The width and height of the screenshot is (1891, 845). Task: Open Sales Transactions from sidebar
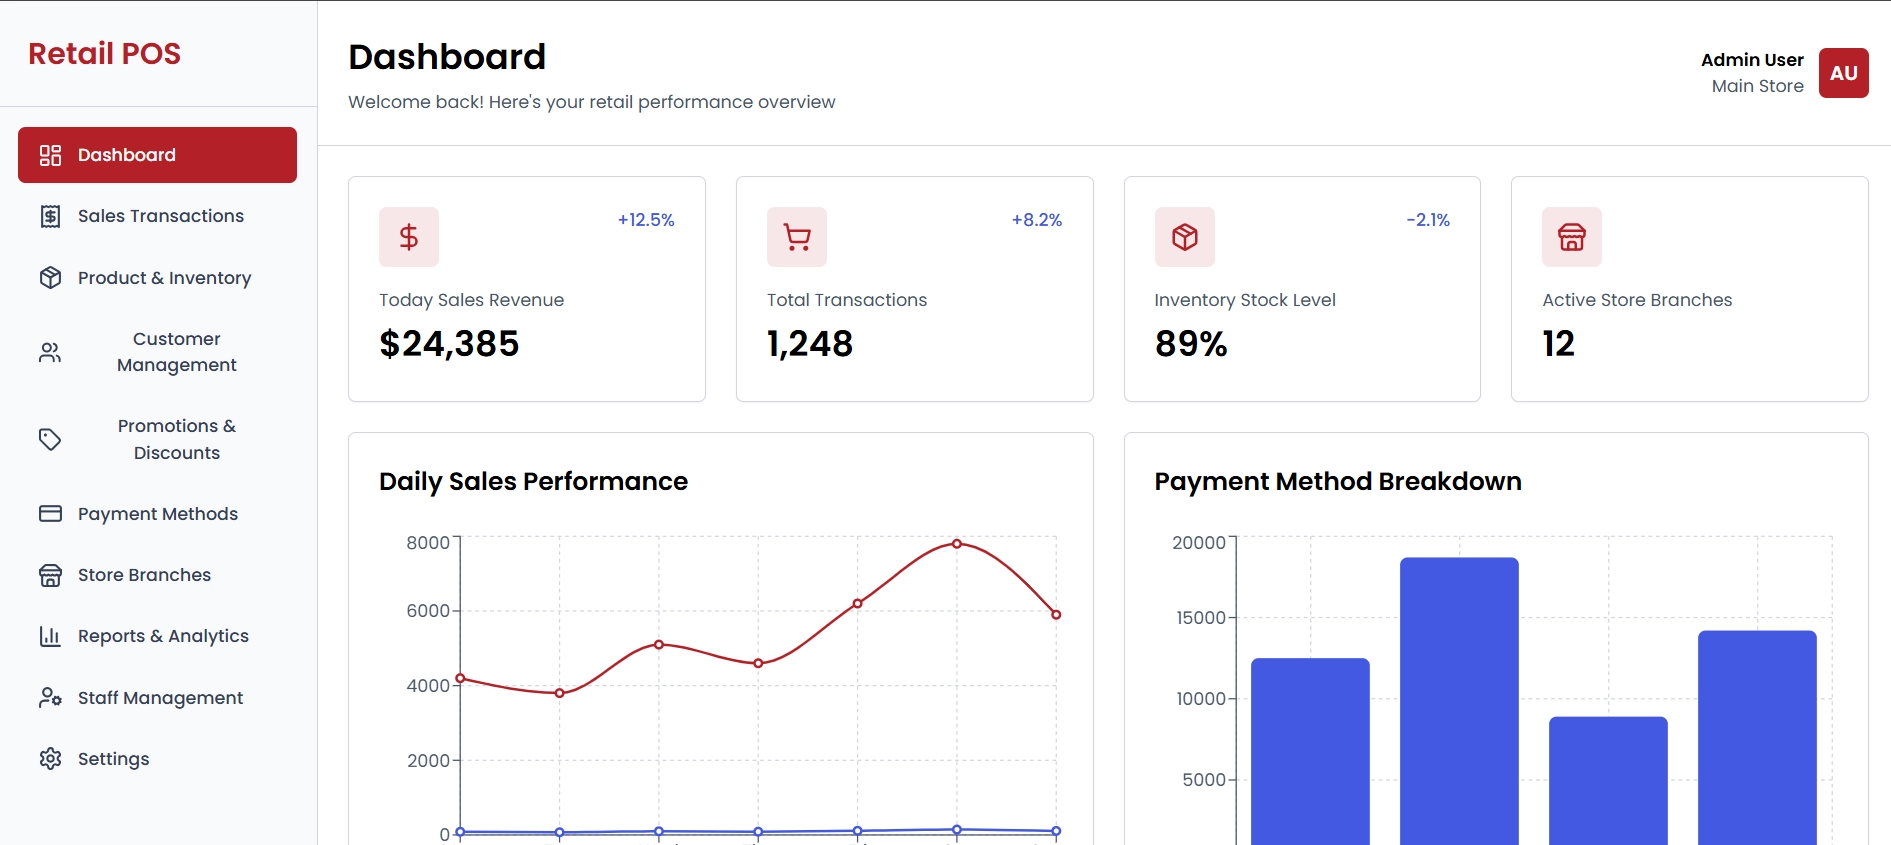click(x=160, y=216)
